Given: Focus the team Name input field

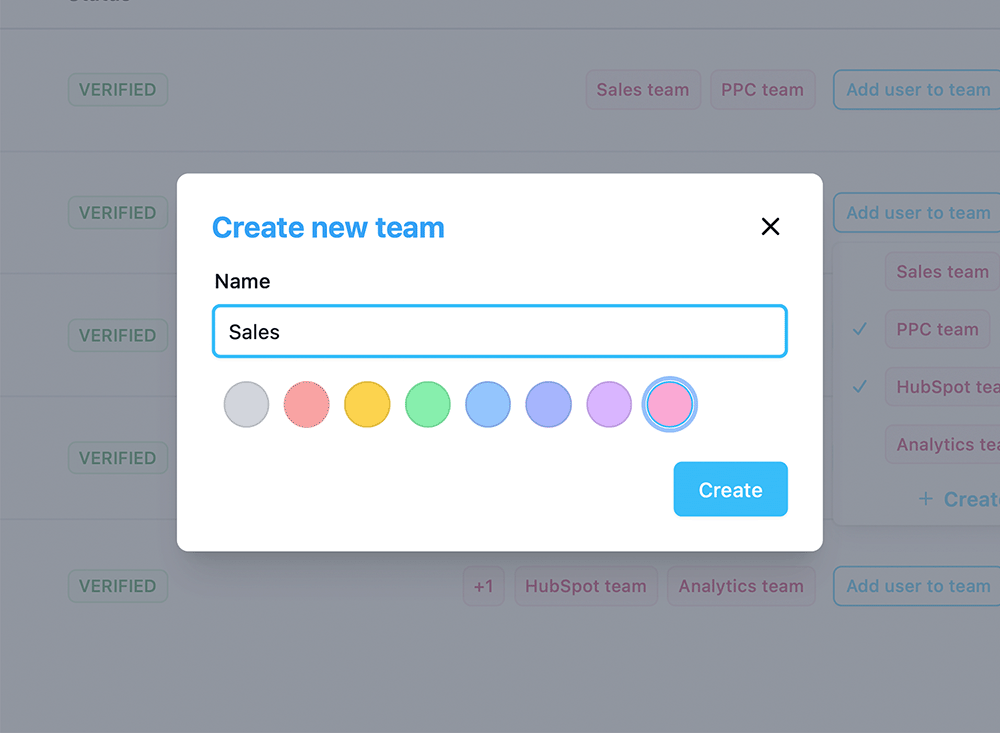Looking at the screenshot, I should click(499, 331).
